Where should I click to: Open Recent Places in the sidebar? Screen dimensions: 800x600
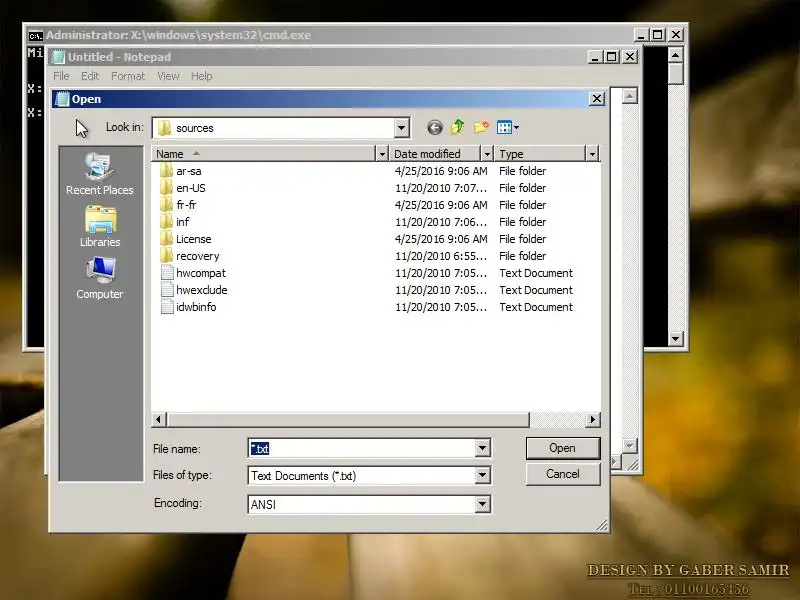[x=100, y=173]
